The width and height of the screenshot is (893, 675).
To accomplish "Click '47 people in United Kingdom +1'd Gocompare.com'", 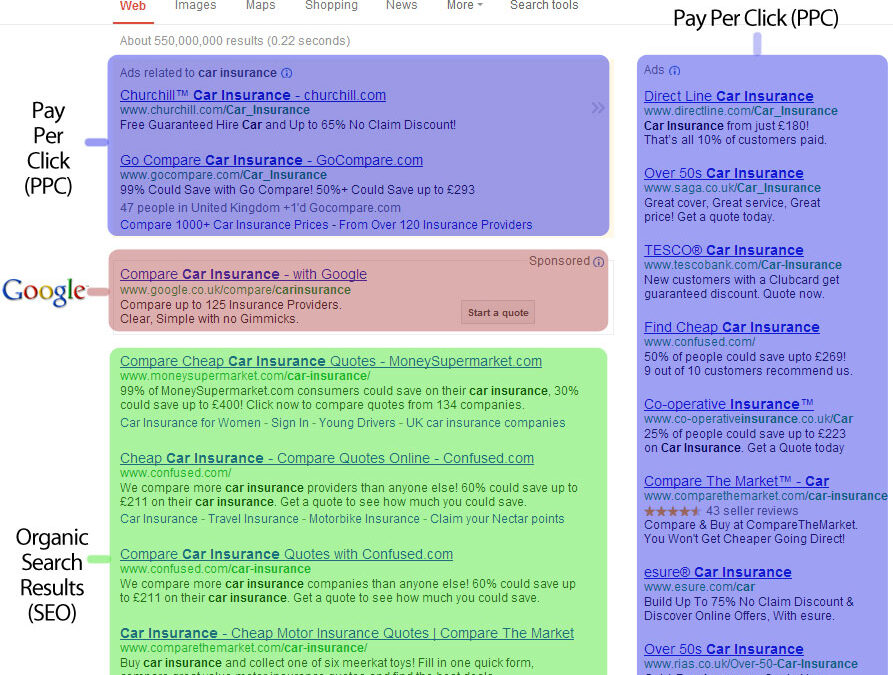I will pyautogui.click(x=260, y=208).
